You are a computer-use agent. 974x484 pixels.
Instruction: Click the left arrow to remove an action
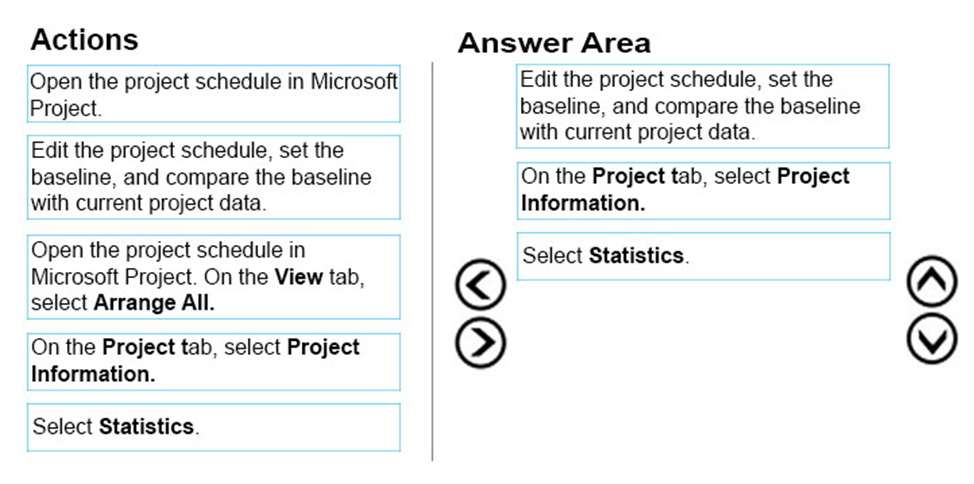tap(480, 285)
